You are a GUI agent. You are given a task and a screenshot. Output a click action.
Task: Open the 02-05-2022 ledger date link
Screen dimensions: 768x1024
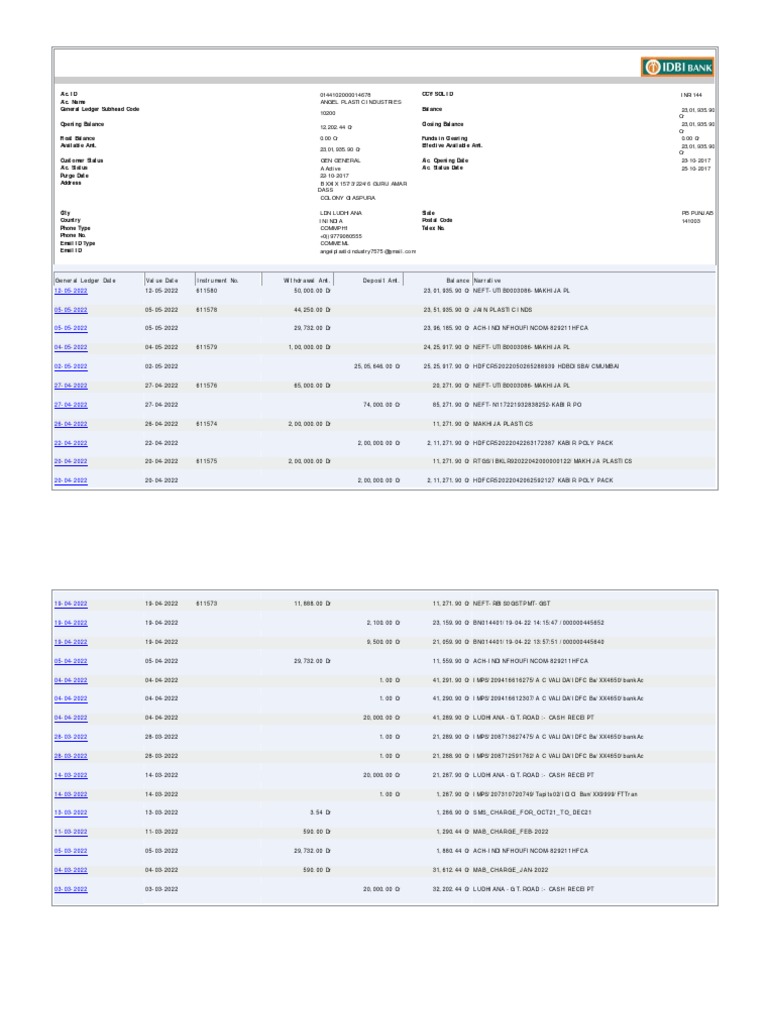[71, 366]
